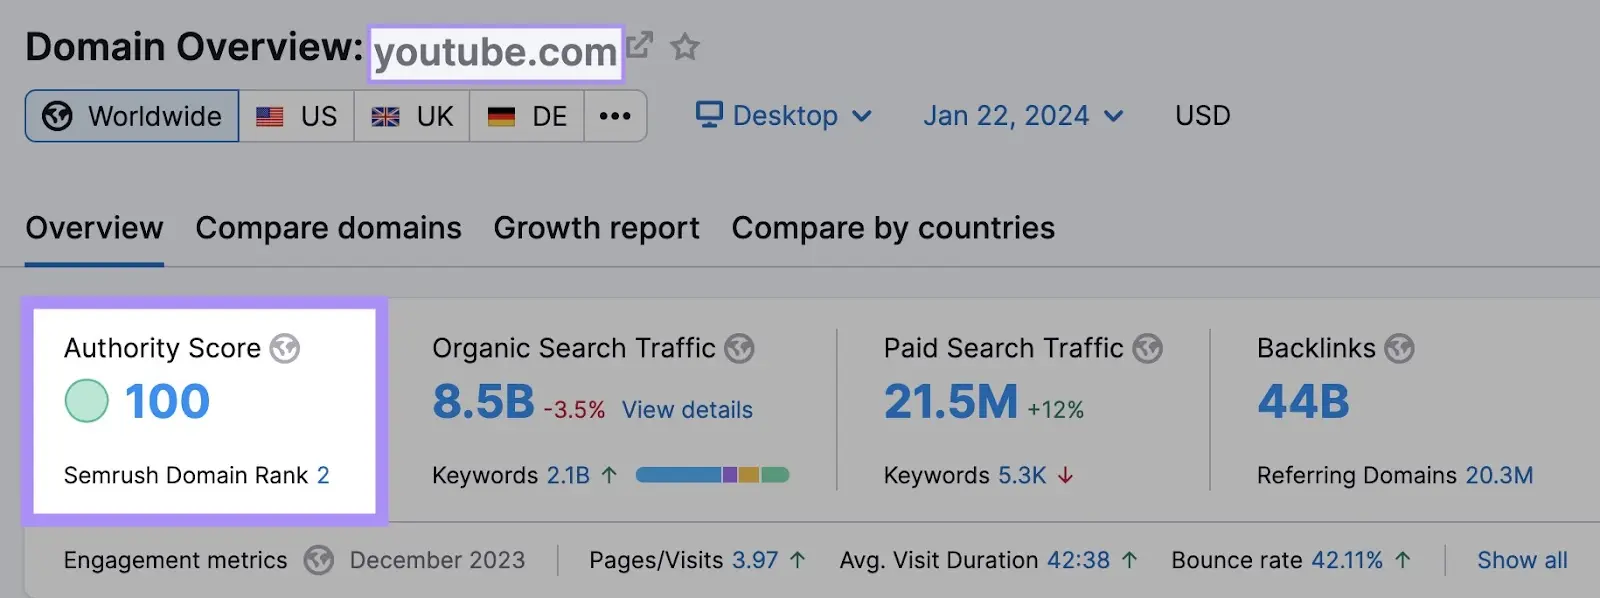
Task: Click the German flag icon
Action: 501,117
